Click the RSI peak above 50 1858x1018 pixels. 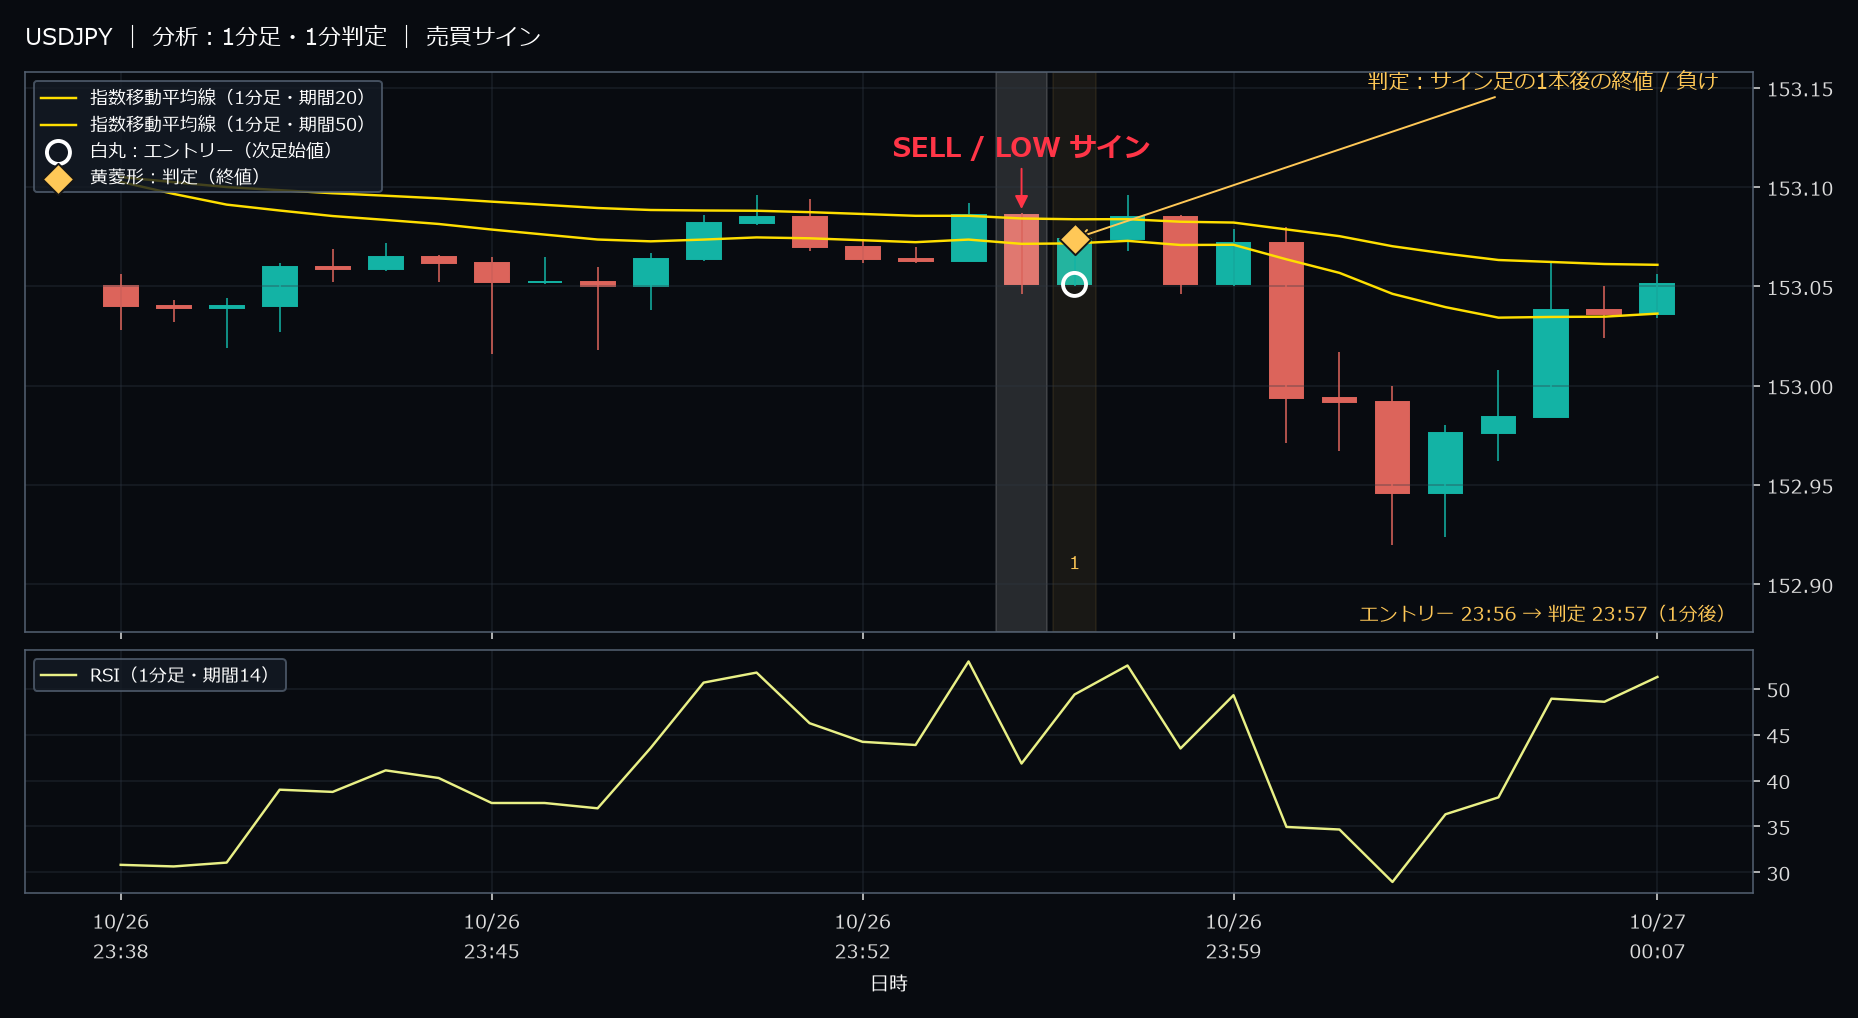pos(968,661)
